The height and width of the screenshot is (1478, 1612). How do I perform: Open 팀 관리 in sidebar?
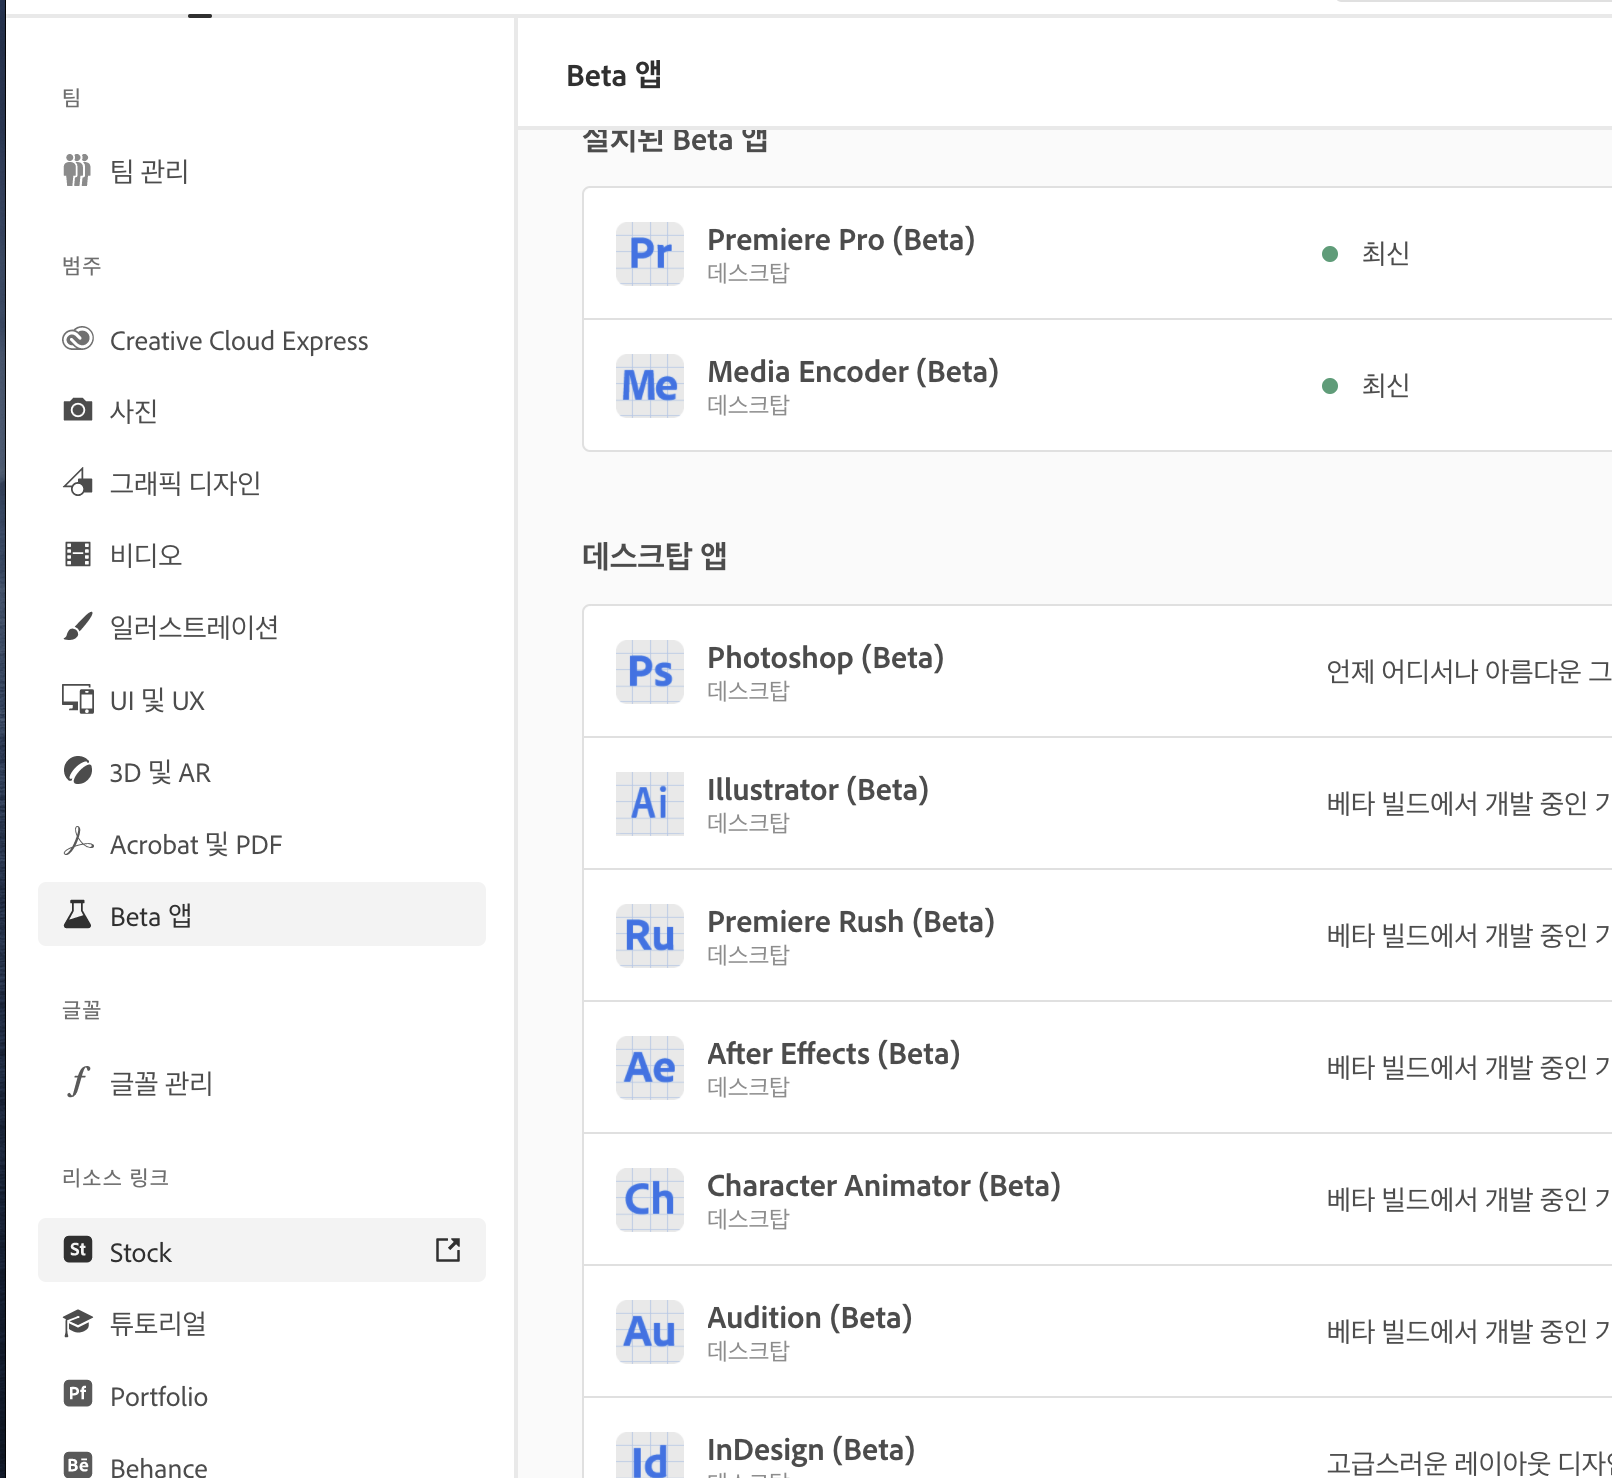(262, 171)
